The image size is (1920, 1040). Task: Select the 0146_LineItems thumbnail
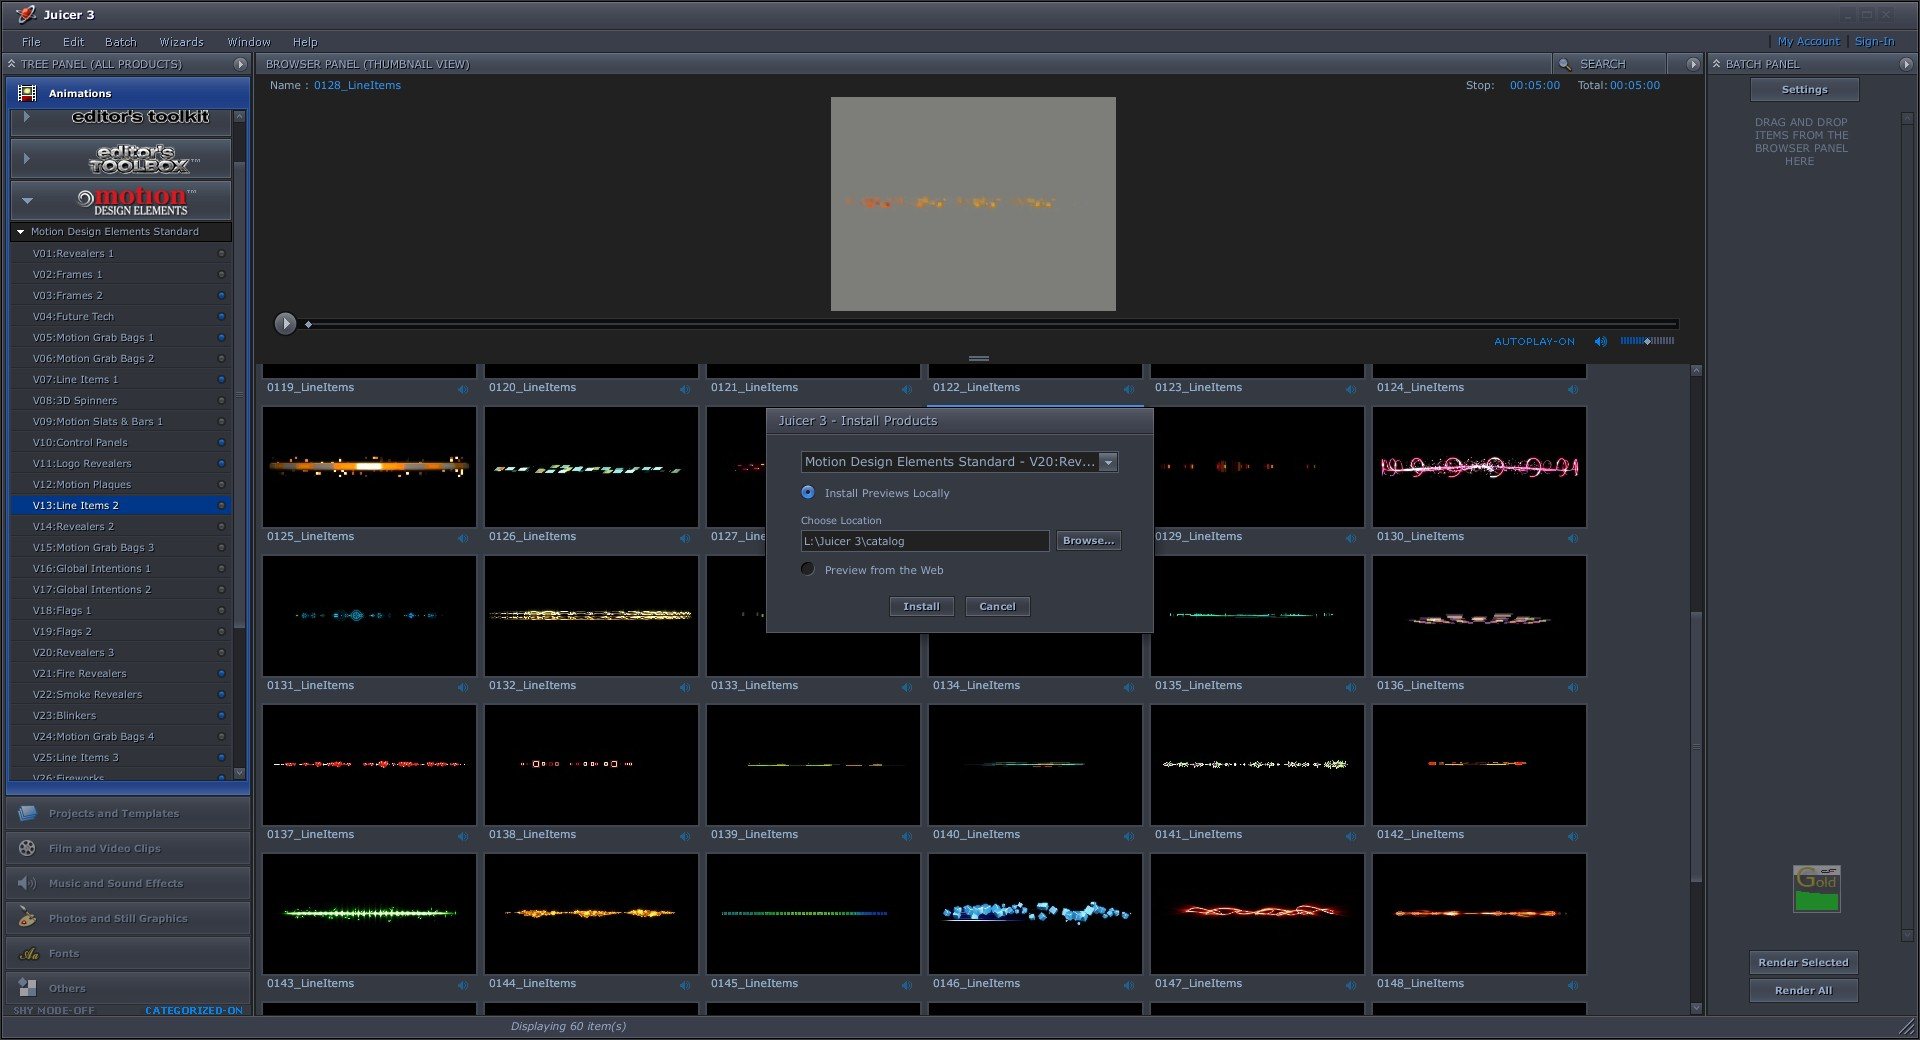tap(1034, 913)
